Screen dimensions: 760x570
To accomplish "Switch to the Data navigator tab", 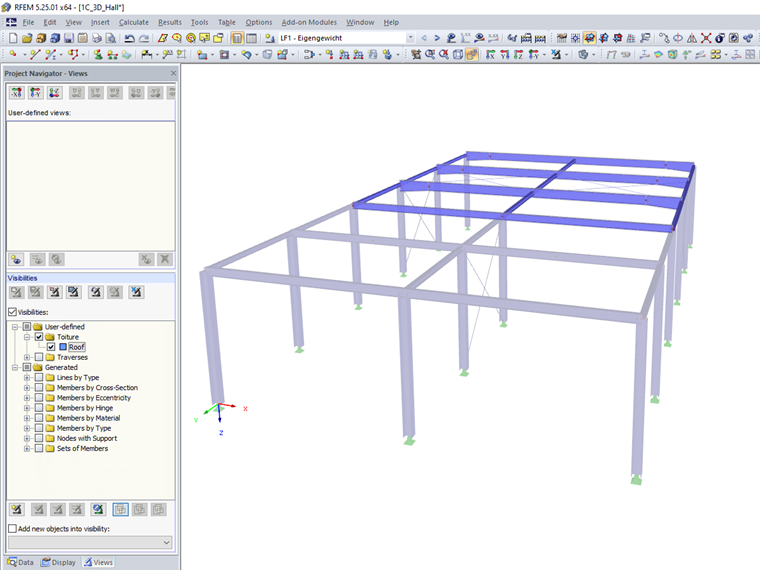I will [x=21, y=562].
